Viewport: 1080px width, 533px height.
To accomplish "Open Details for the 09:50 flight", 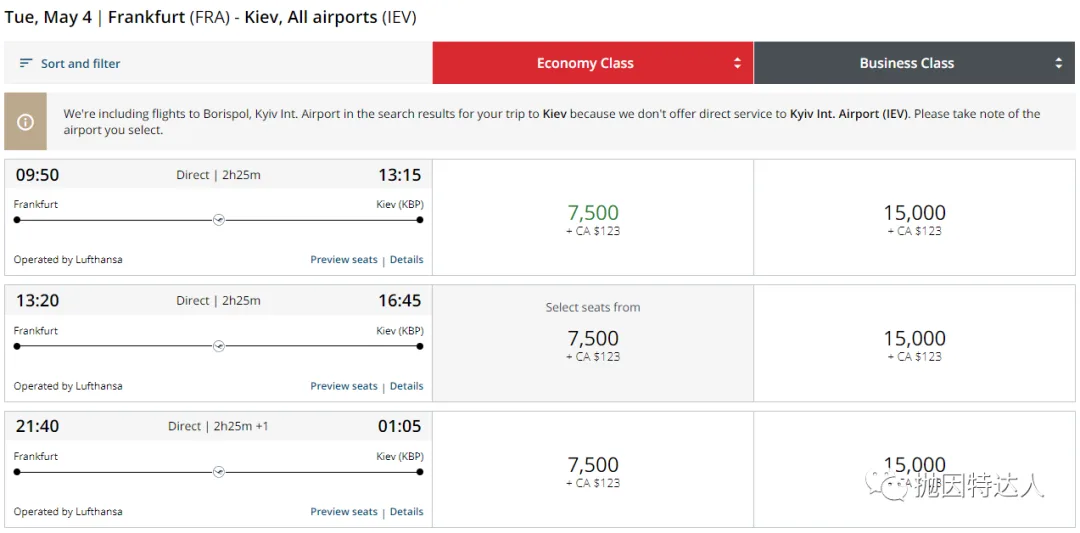I will click(407, 260).
